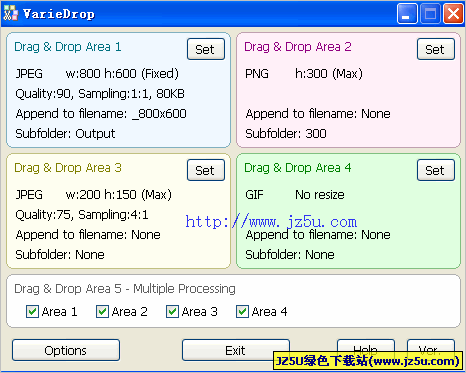Toggle the Area 4 checkbox
Image resolution: width=466 pixels, height=373 pixels.
242,312
